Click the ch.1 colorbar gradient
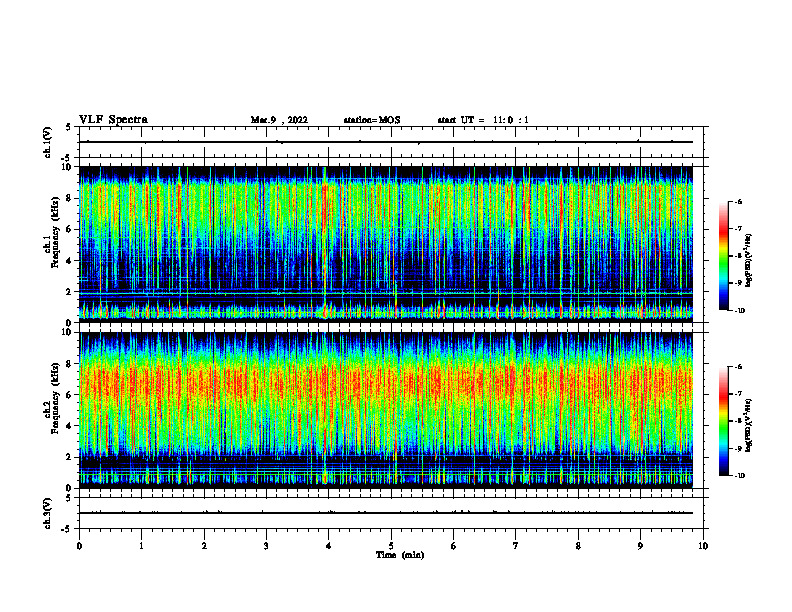Viewport: 792px width, 612px height. tap(724, 256)
